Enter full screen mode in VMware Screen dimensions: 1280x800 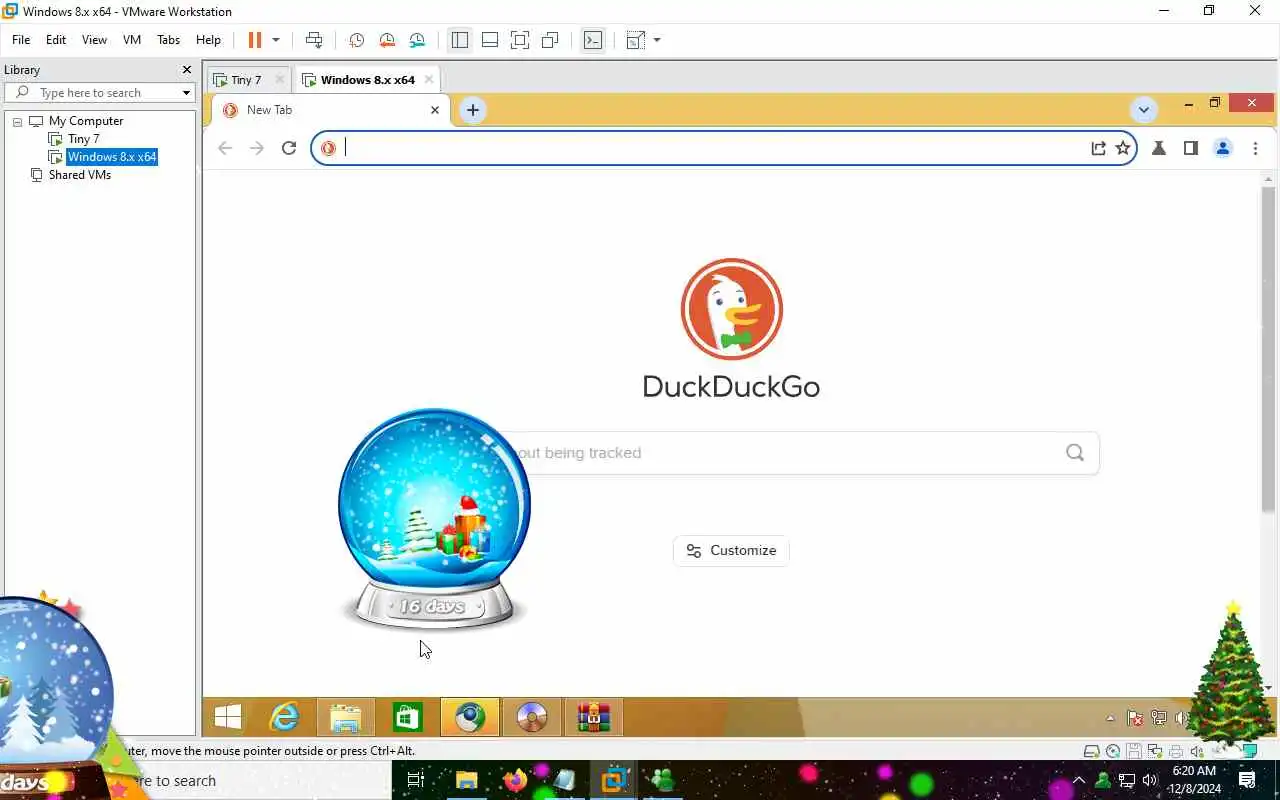coord(520,40)
